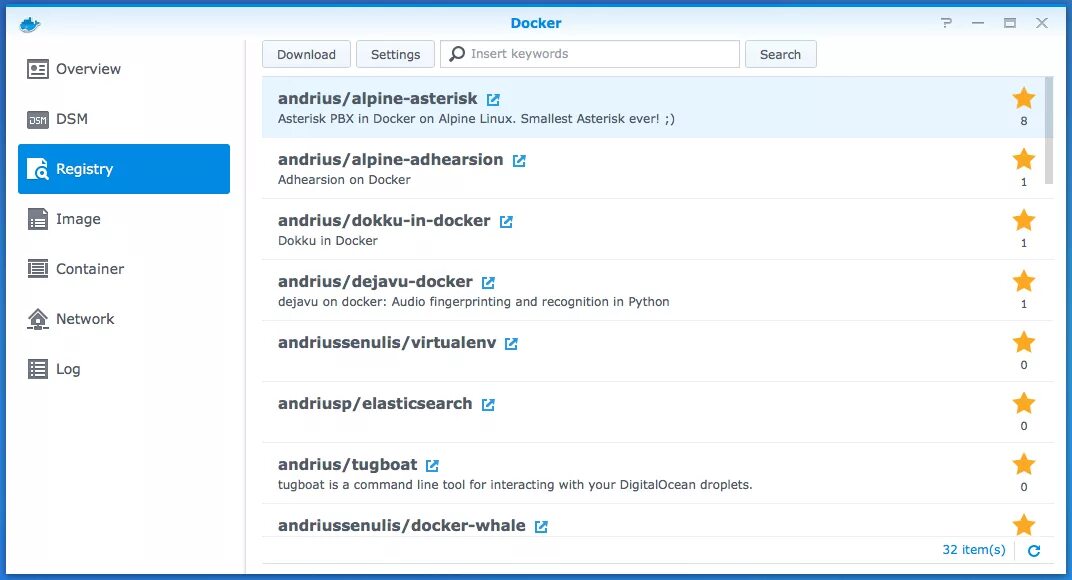Viewport: 1072px width, 580px height.
Task: Click the star icon for andrius/alpine-asterisk
Action: click(1023, 98)
